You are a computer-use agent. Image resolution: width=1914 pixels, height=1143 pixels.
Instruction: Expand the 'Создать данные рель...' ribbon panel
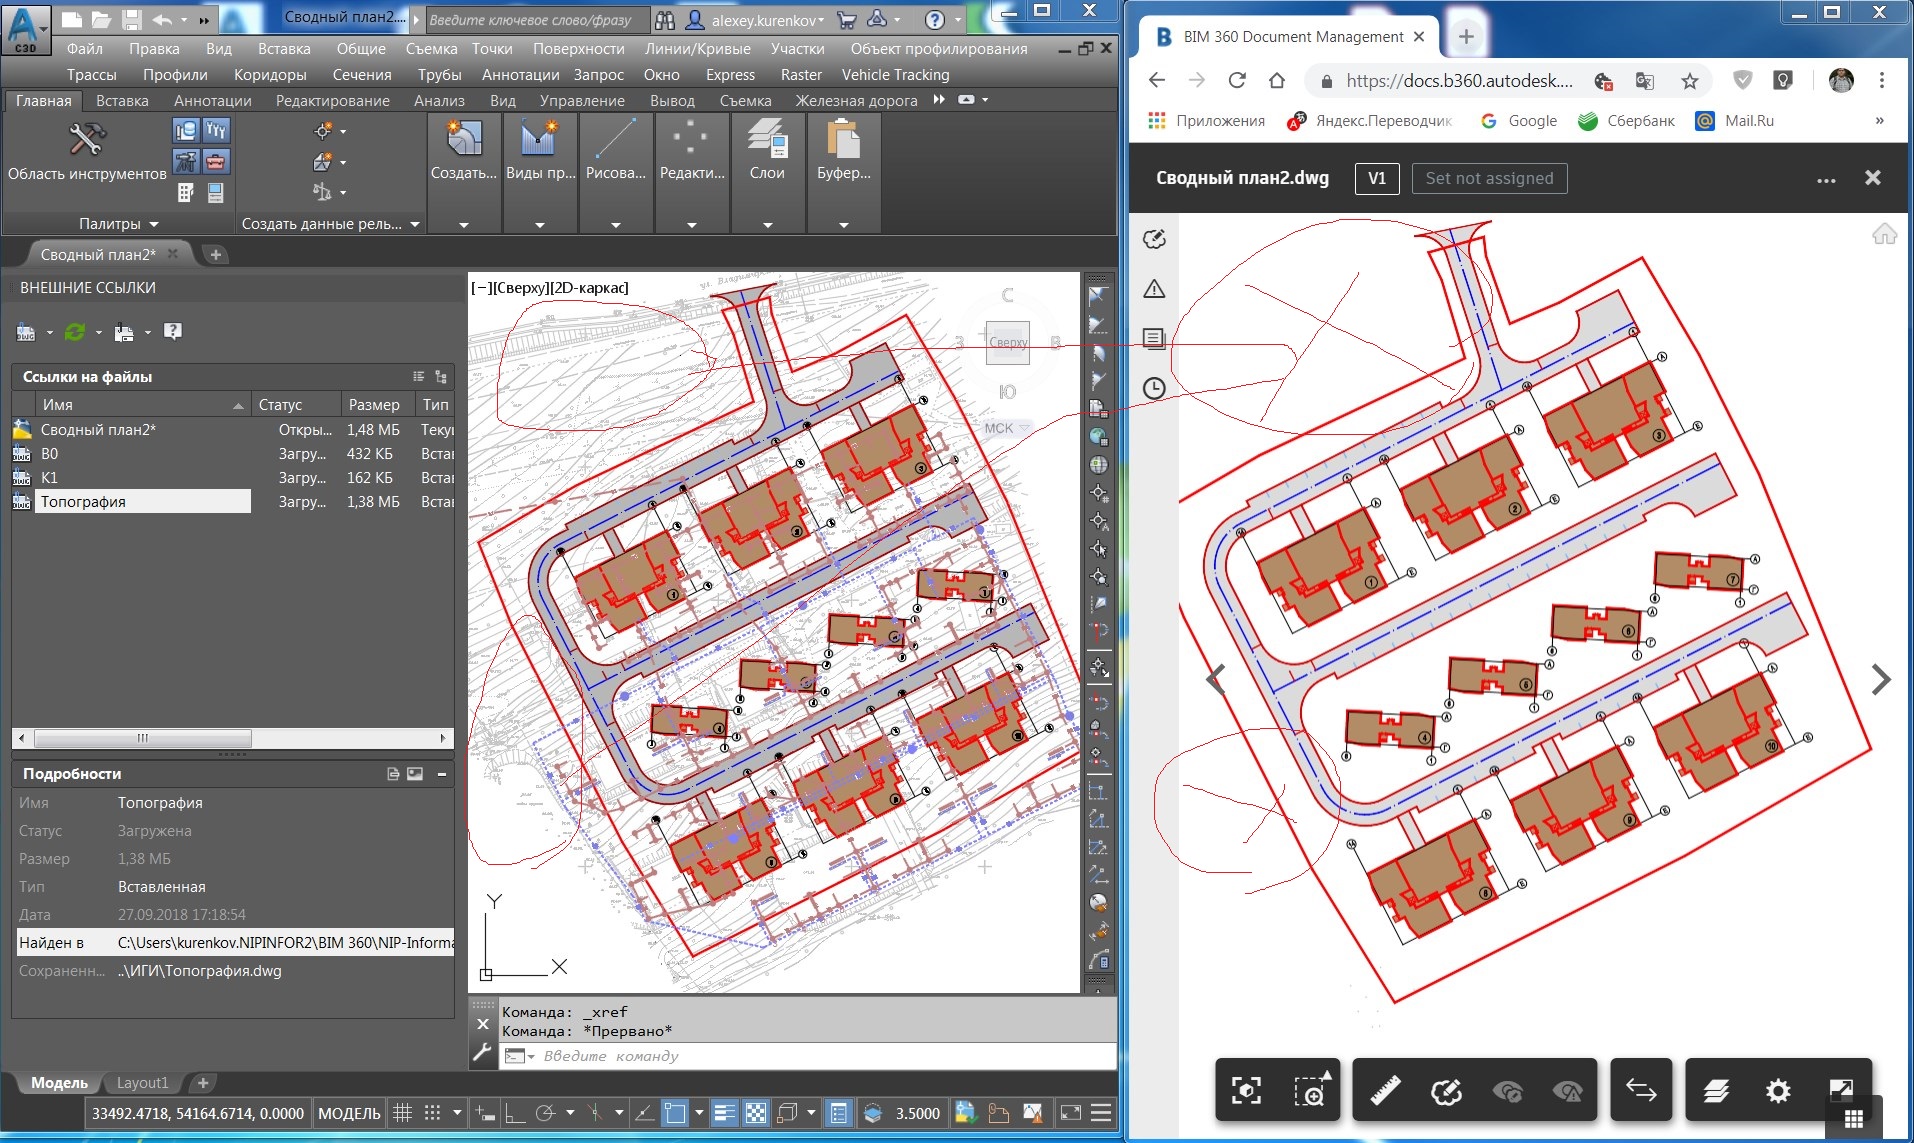tap(416, 223)
